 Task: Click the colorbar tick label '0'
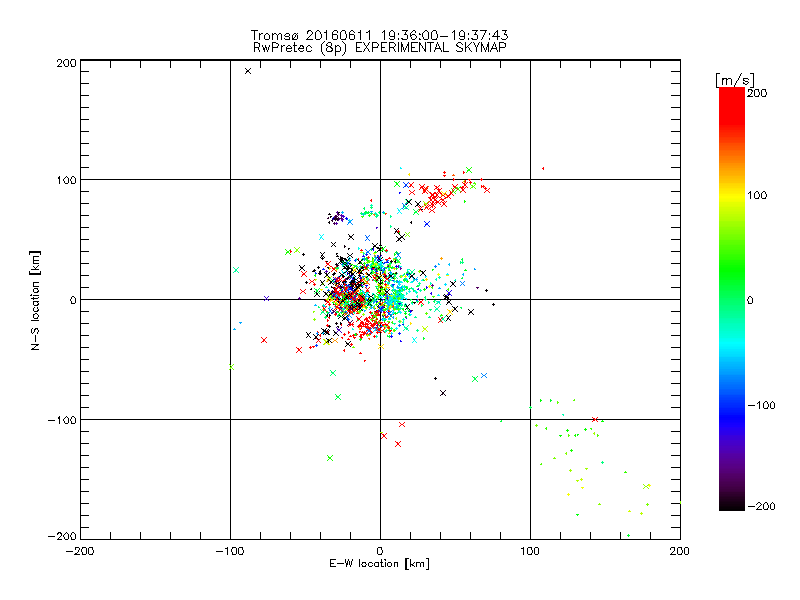pos(750,300)
